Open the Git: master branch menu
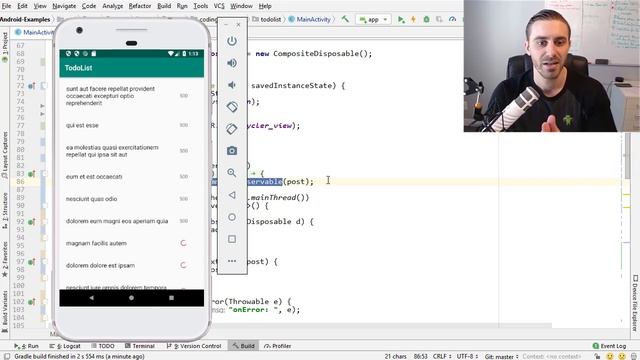 [501, 356]
